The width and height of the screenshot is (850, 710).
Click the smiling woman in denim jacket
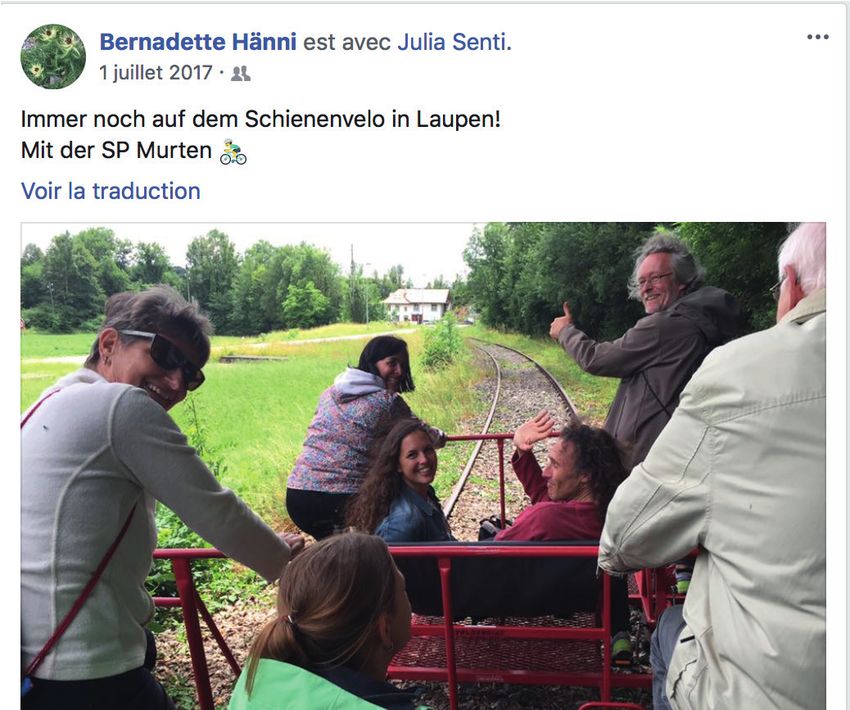coord(401,482)
